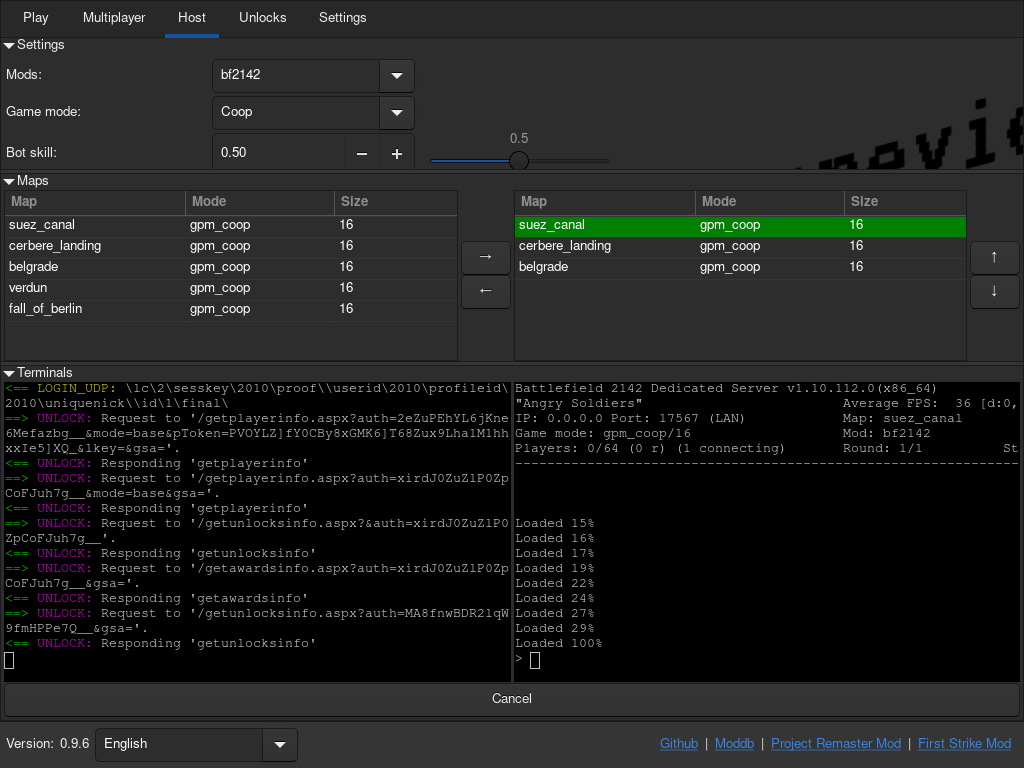
Task: Select cerbere_landing in available maps list
Action: pos(231,246)
